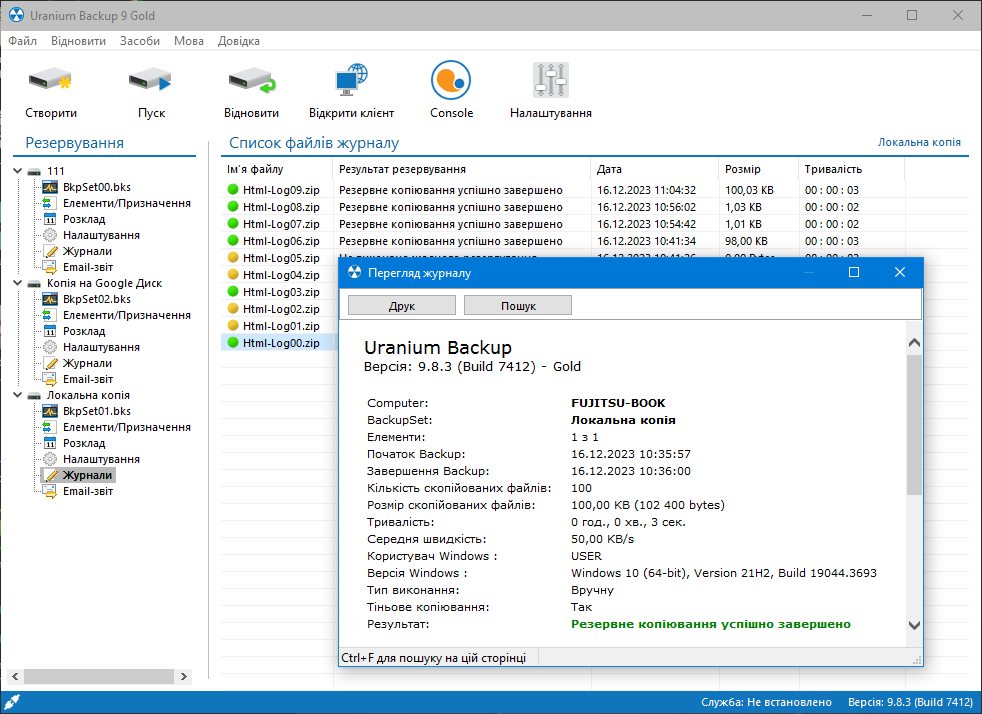Select Html-Log06.zip row
Viewport: 982px width, 714px height.
(x=594, y=241)
